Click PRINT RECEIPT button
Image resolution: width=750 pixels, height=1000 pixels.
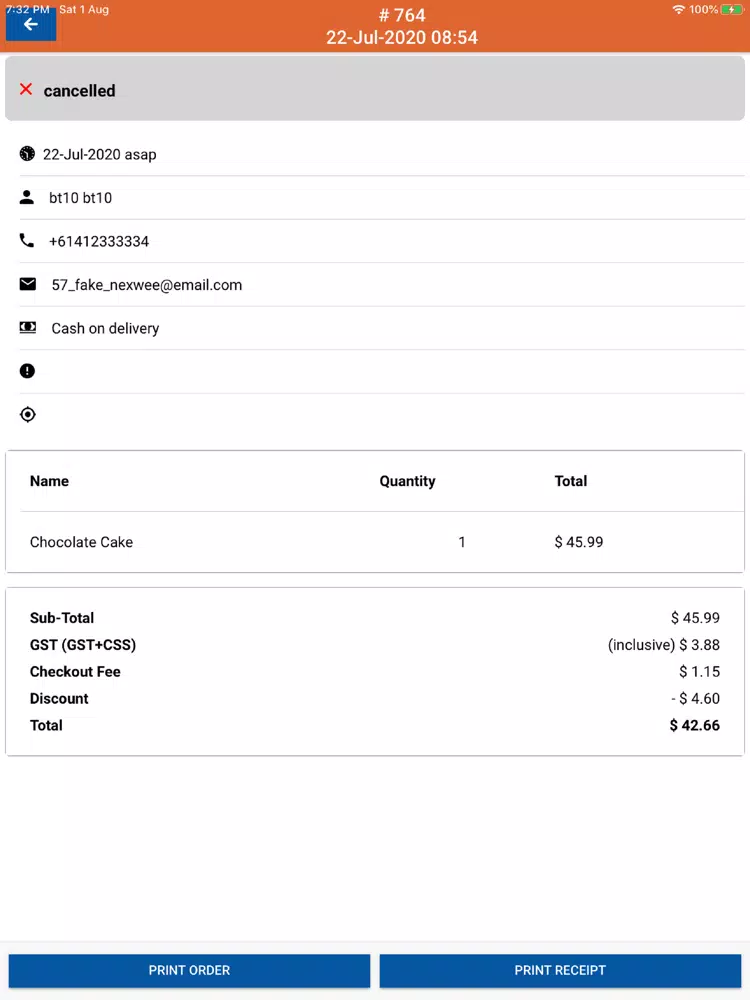coord(560,970)
